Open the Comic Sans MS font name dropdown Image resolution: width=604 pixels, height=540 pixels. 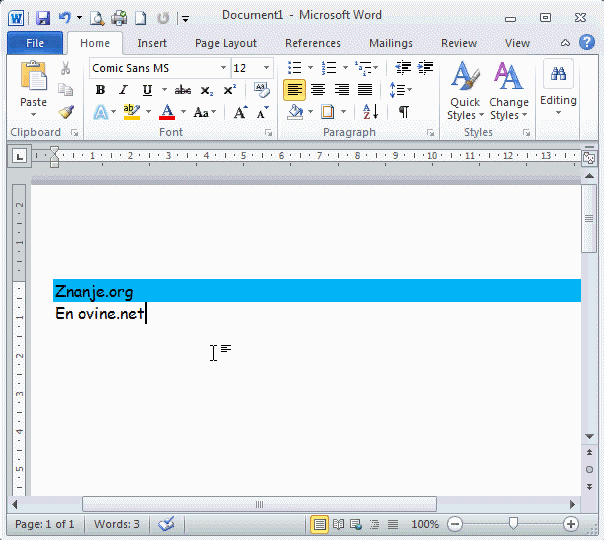(223, 68)
